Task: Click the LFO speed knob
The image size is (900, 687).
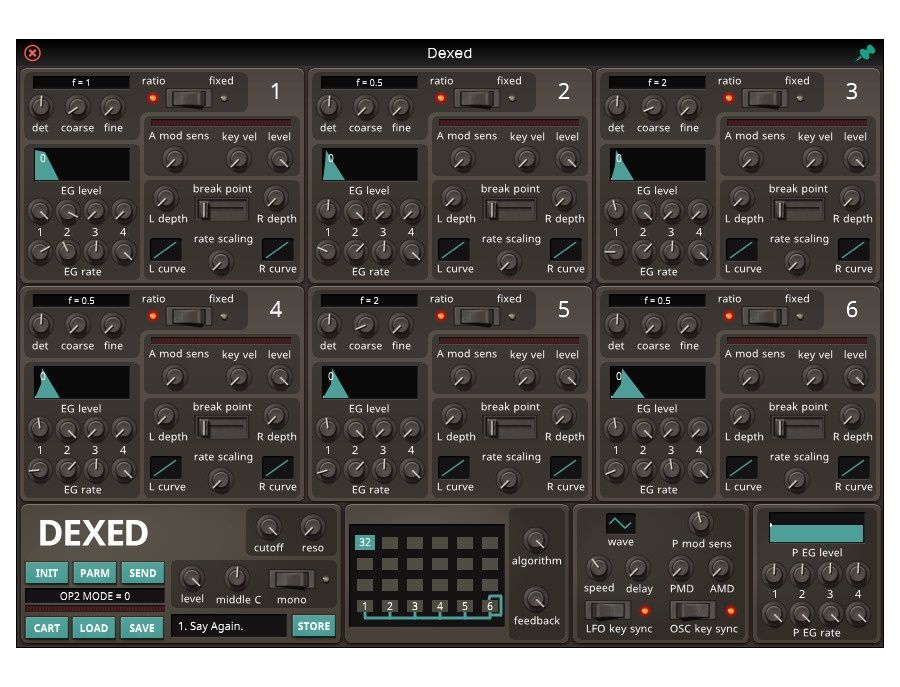Action: 598,567
